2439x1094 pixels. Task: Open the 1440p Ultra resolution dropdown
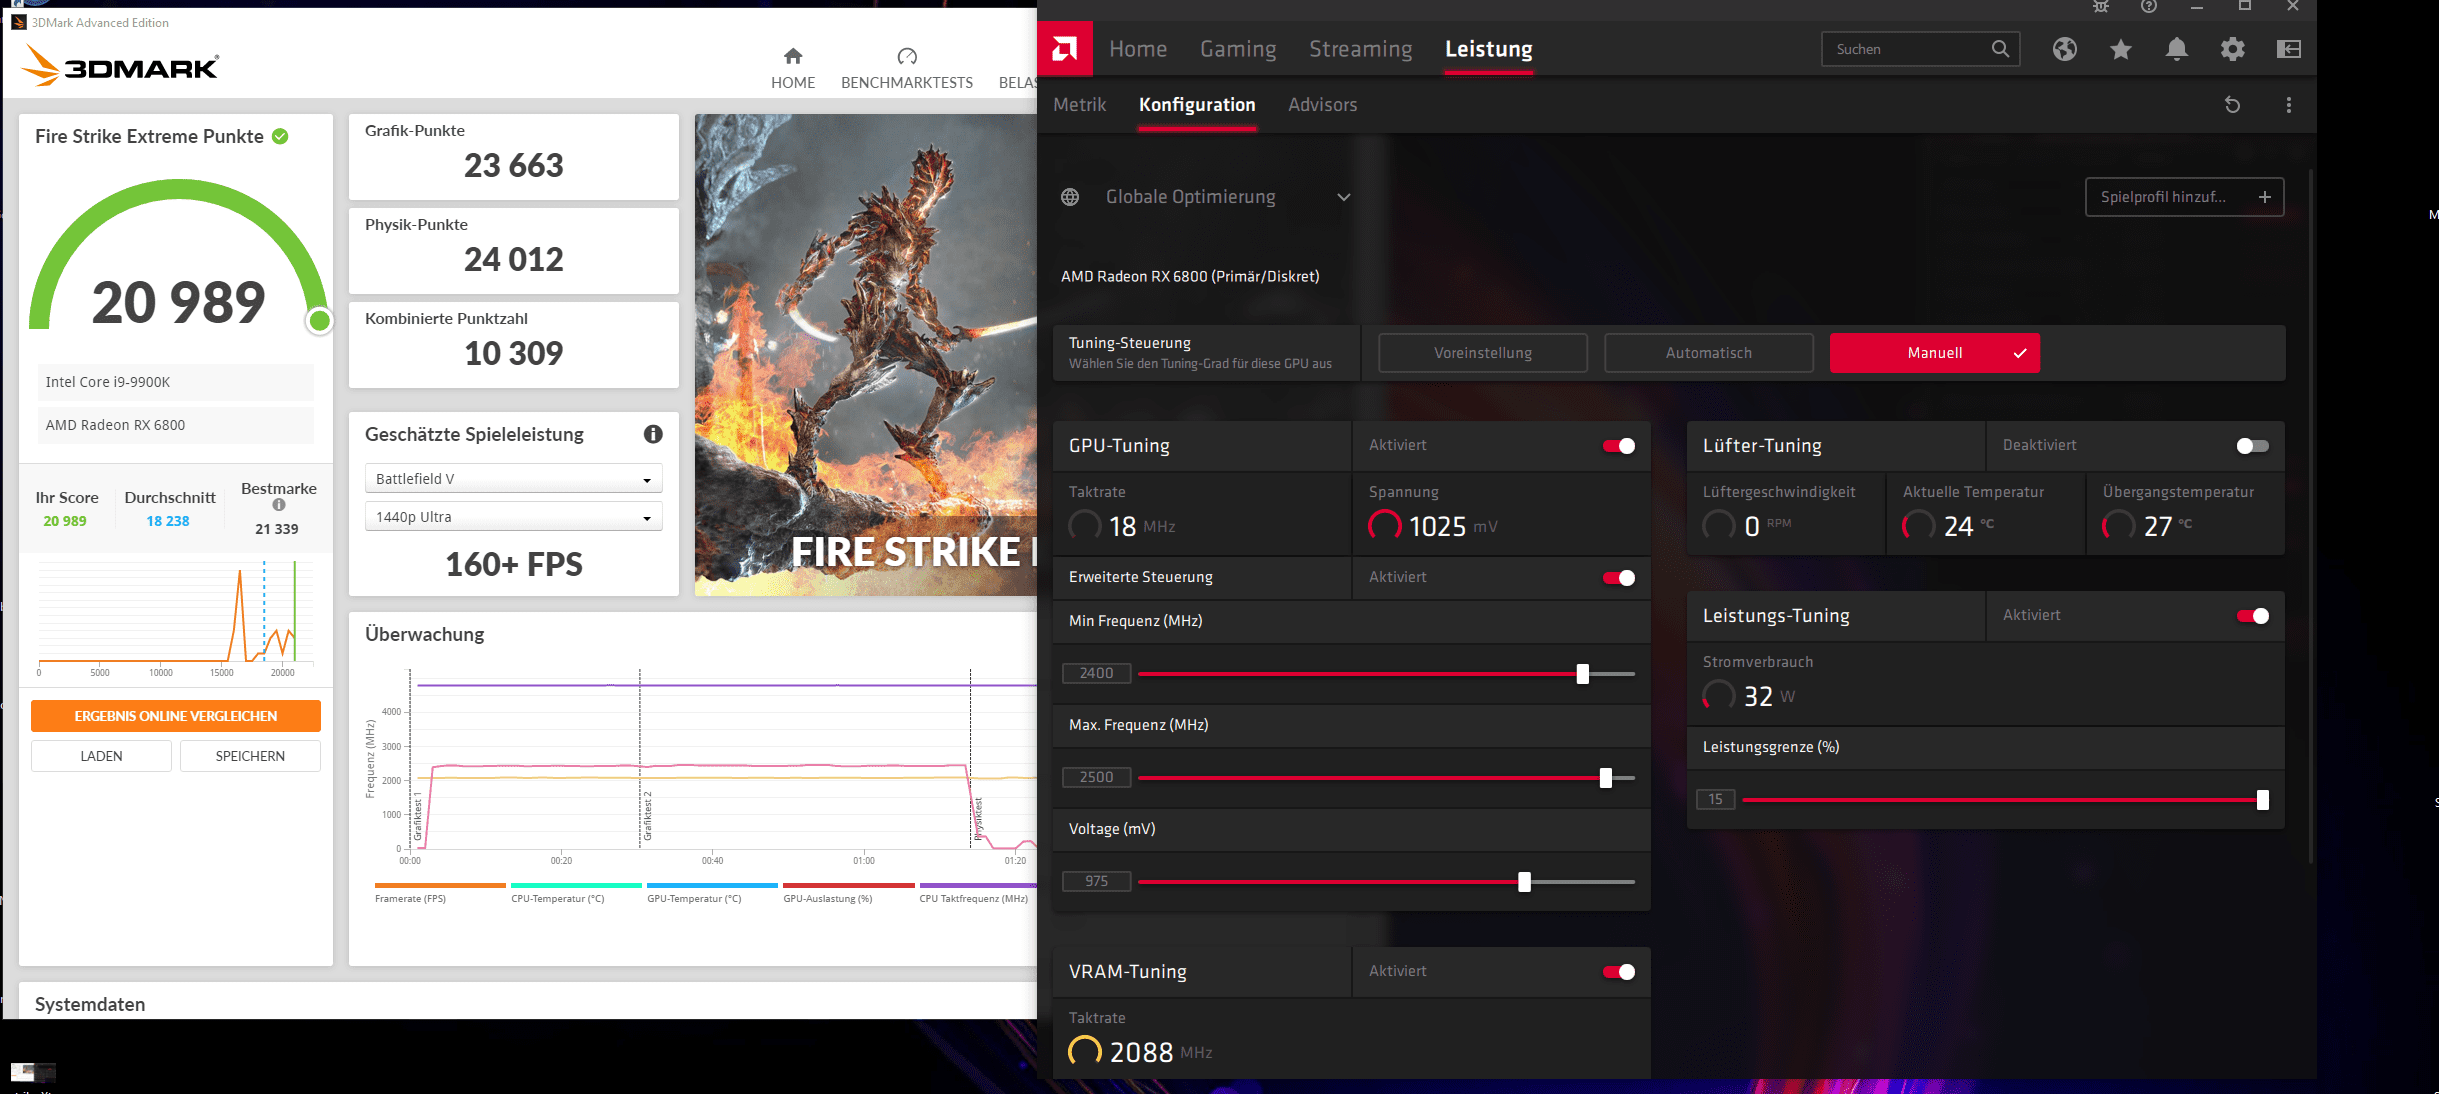(x=513, y=517)
